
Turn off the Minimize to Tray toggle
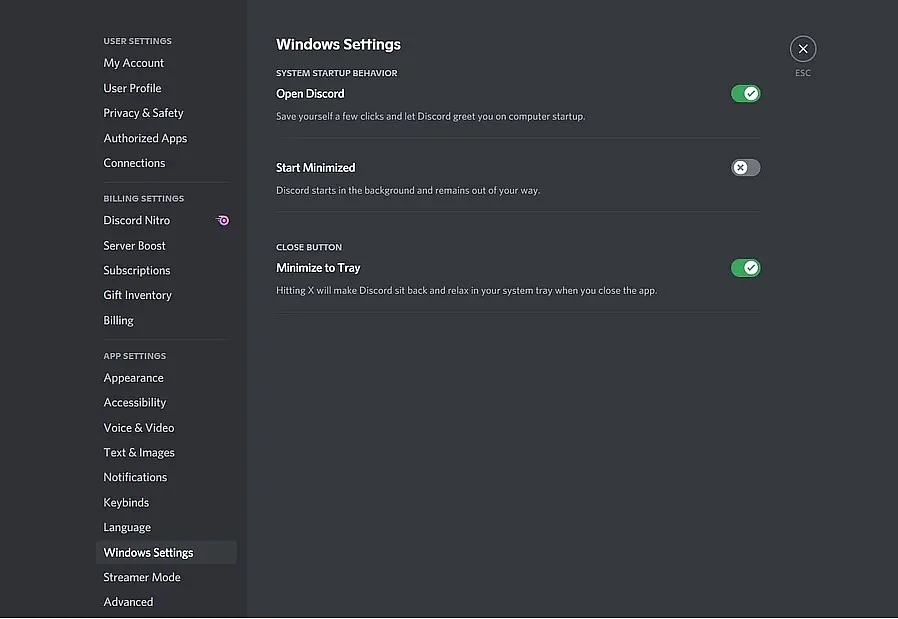click(x=745, y=268)
